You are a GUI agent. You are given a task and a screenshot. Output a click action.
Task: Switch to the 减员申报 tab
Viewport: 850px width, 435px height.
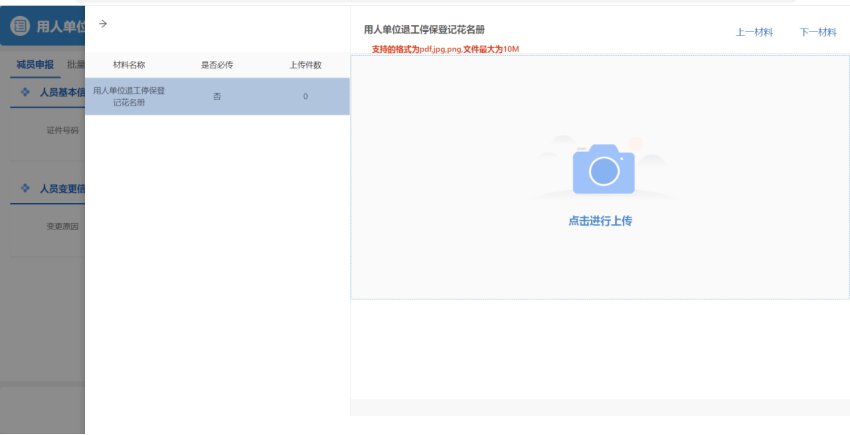pyautogui.click(x=35, y=65)
